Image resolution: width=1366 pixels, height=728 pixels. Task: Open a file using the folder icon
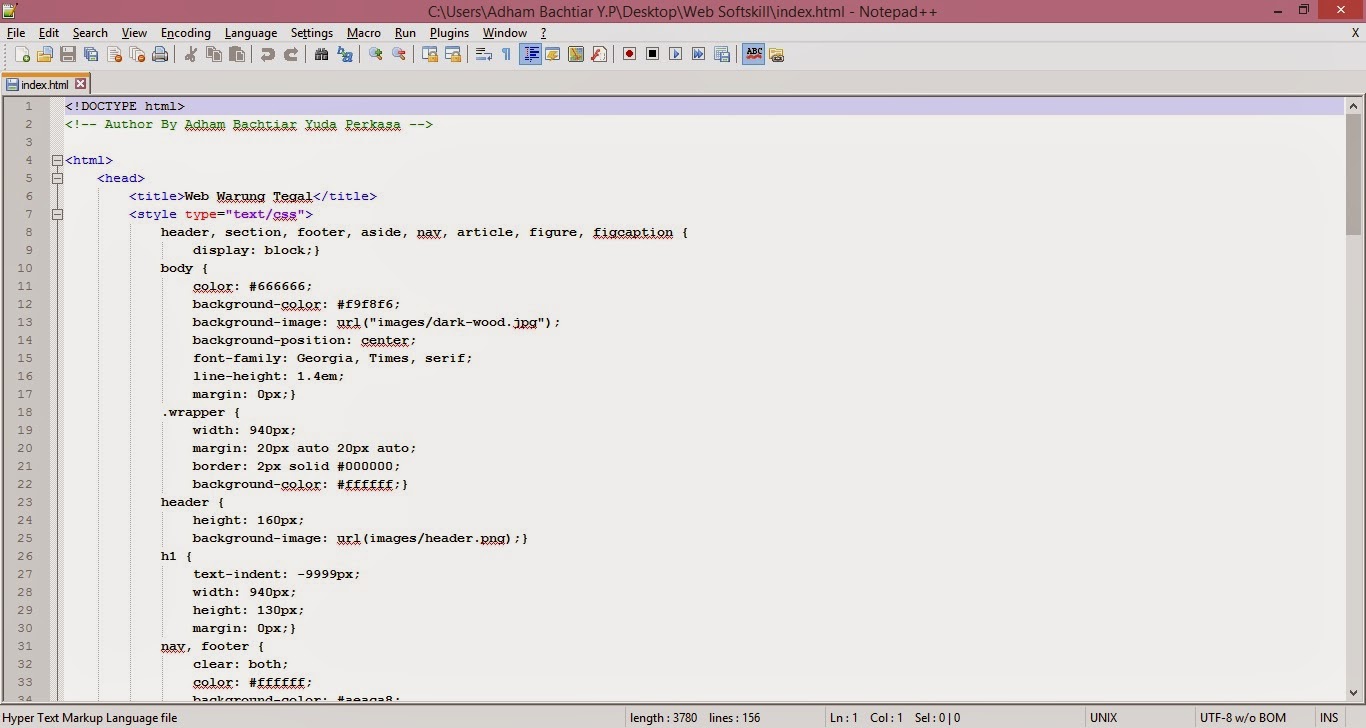pos(45,54)
